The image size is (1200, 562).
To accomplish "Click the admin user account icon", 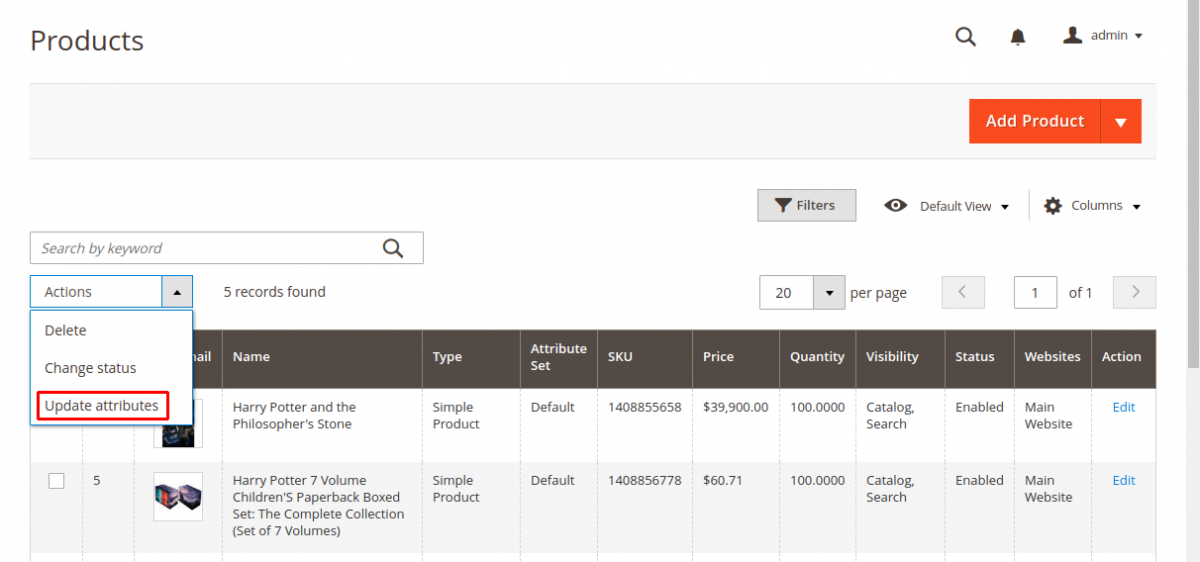I will point(1073,36).
